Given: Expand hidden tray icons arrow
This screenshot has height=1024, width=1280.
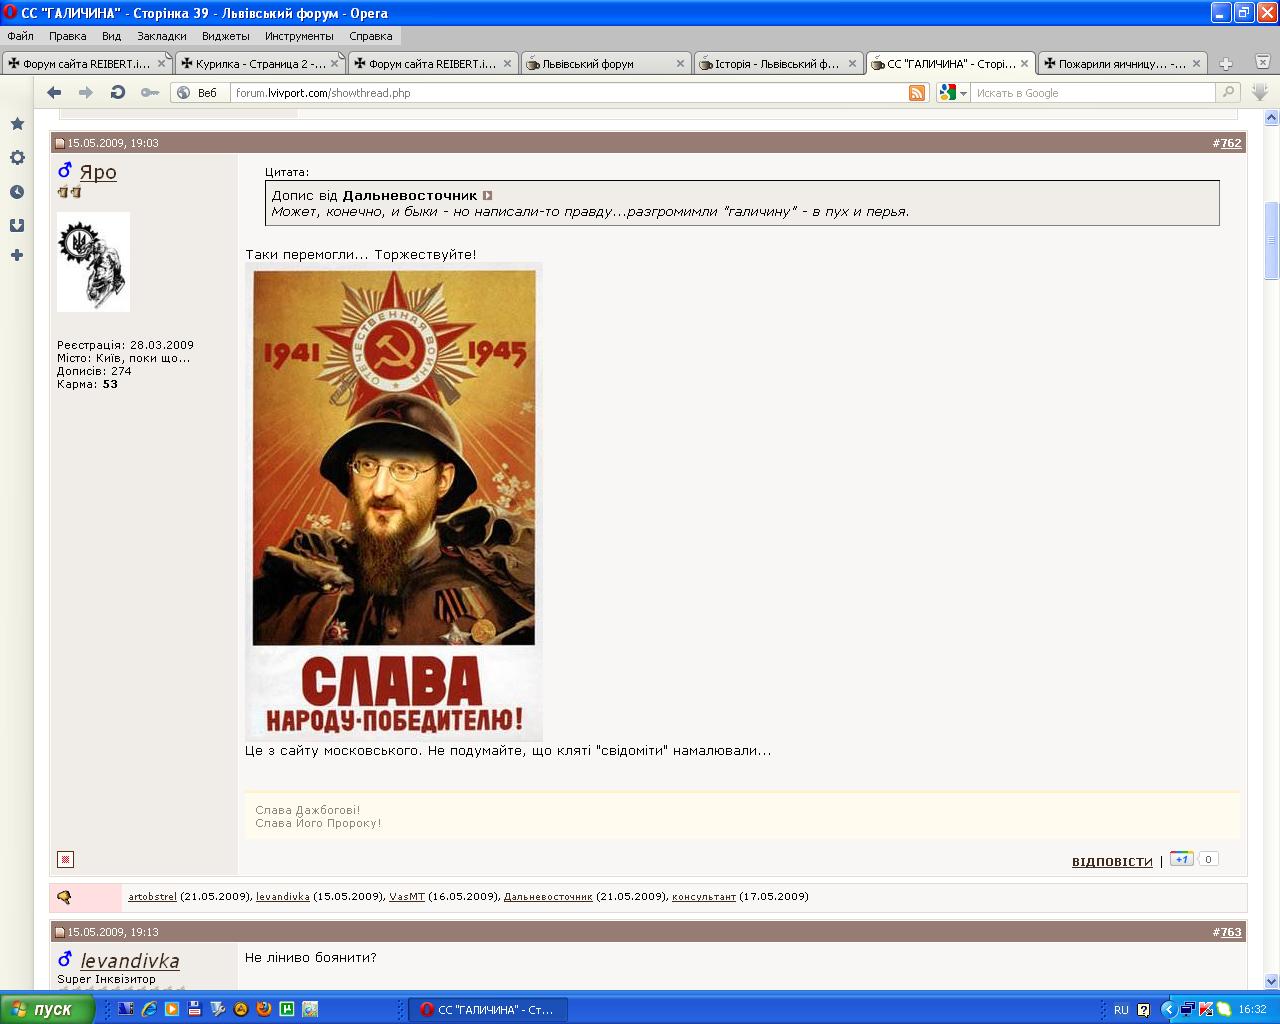Looking at the screenshot, I should point(1167,1010).
